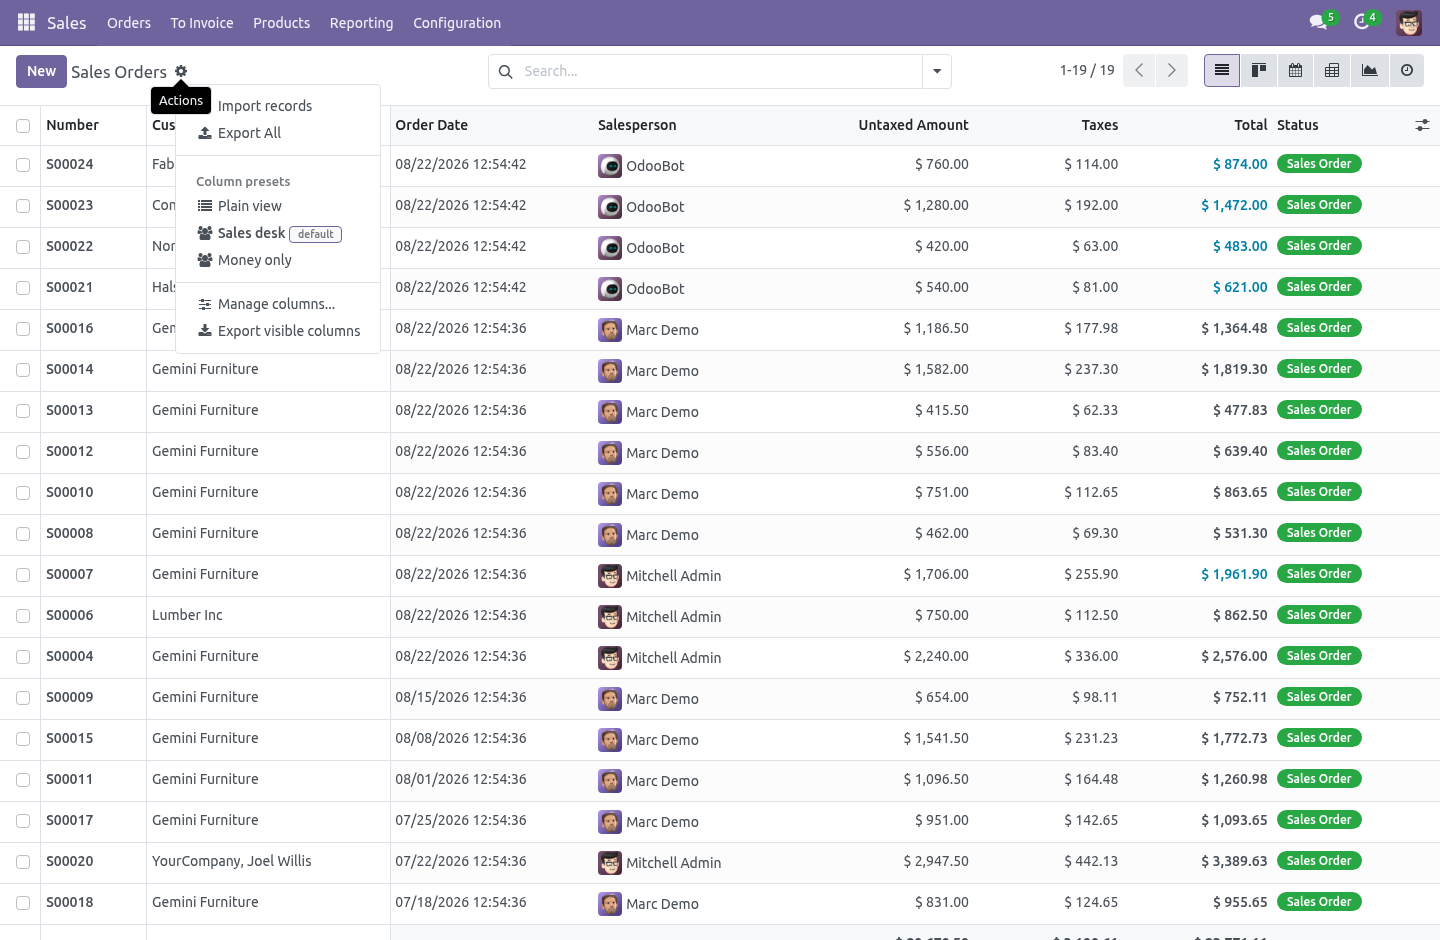Screen dimensions: 1440x940
Task: Open the To Invoice menu
Action: click(x=202, y=22)
